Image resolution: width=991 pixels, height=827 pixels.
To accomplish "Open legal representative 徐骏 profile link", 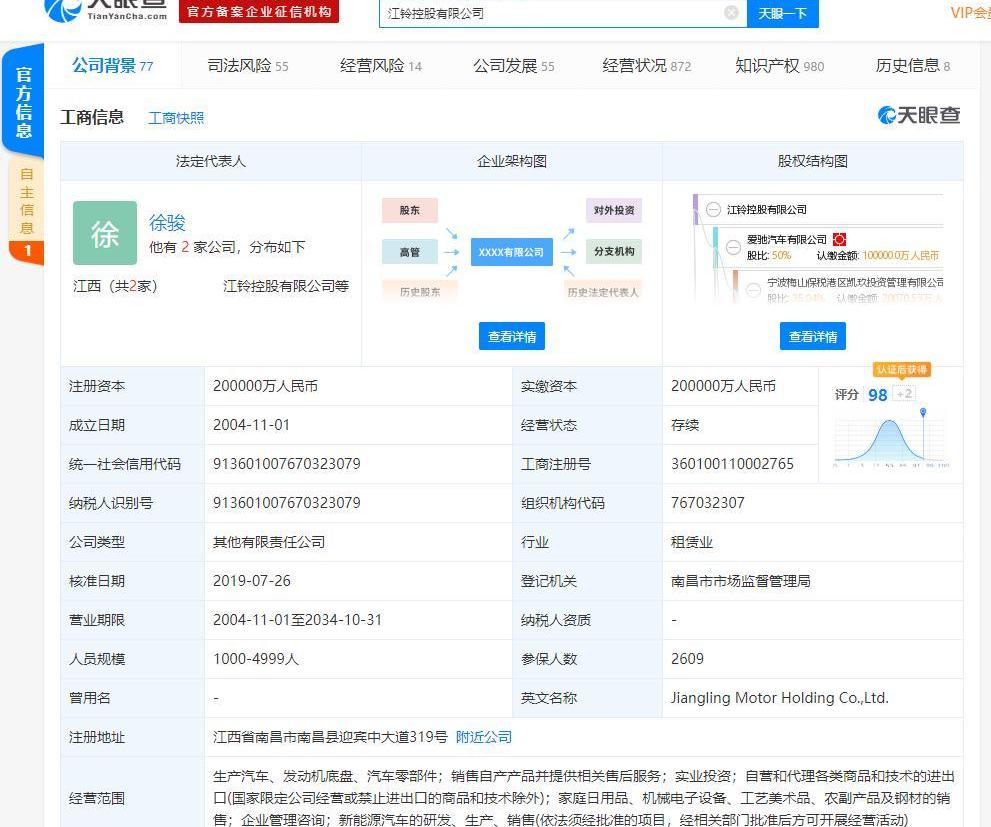I will [x=167, y=222].
